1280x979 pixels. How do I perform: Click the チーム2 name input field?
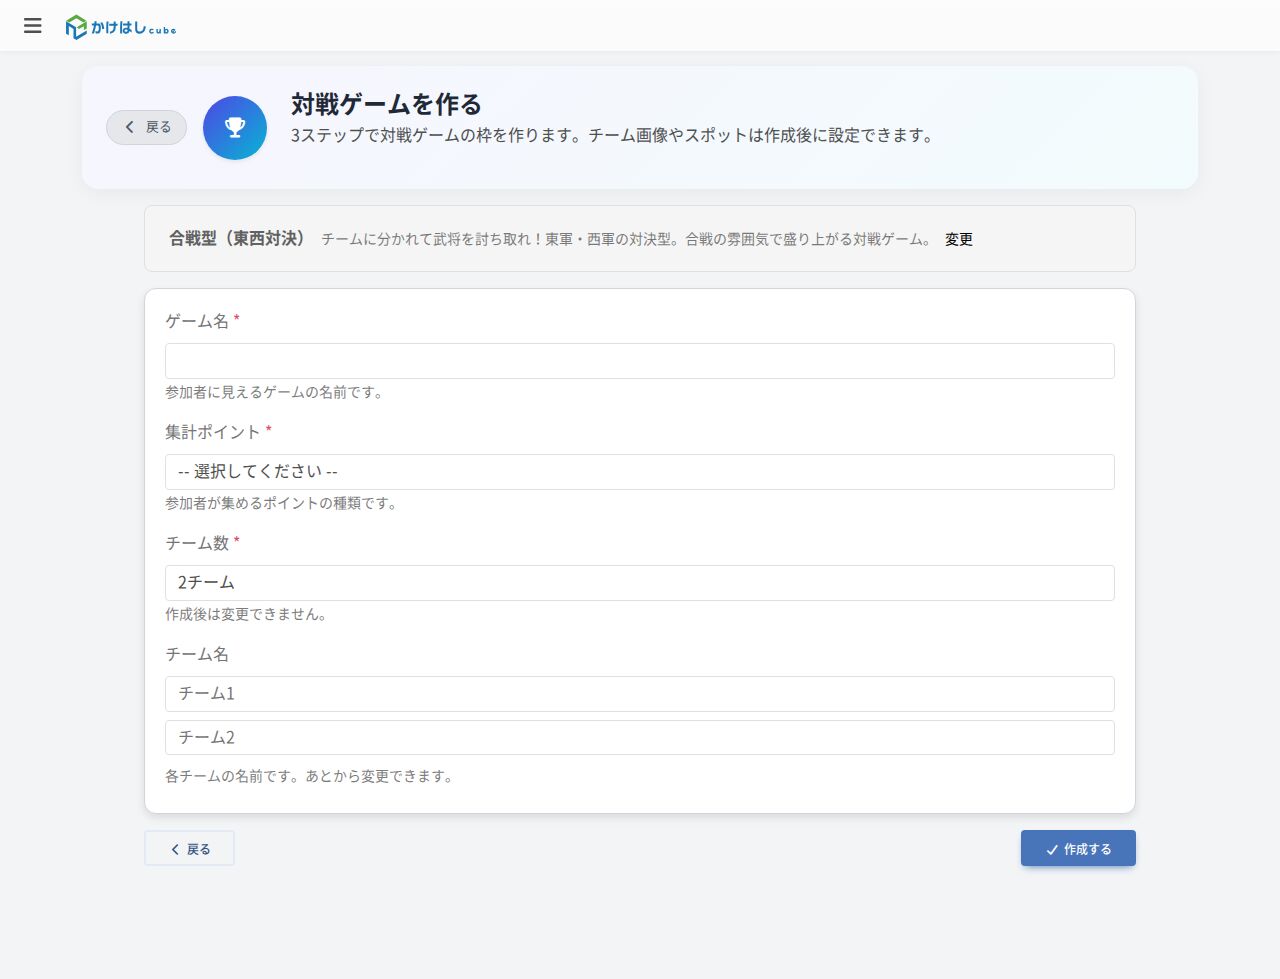[x=640, y=738]
